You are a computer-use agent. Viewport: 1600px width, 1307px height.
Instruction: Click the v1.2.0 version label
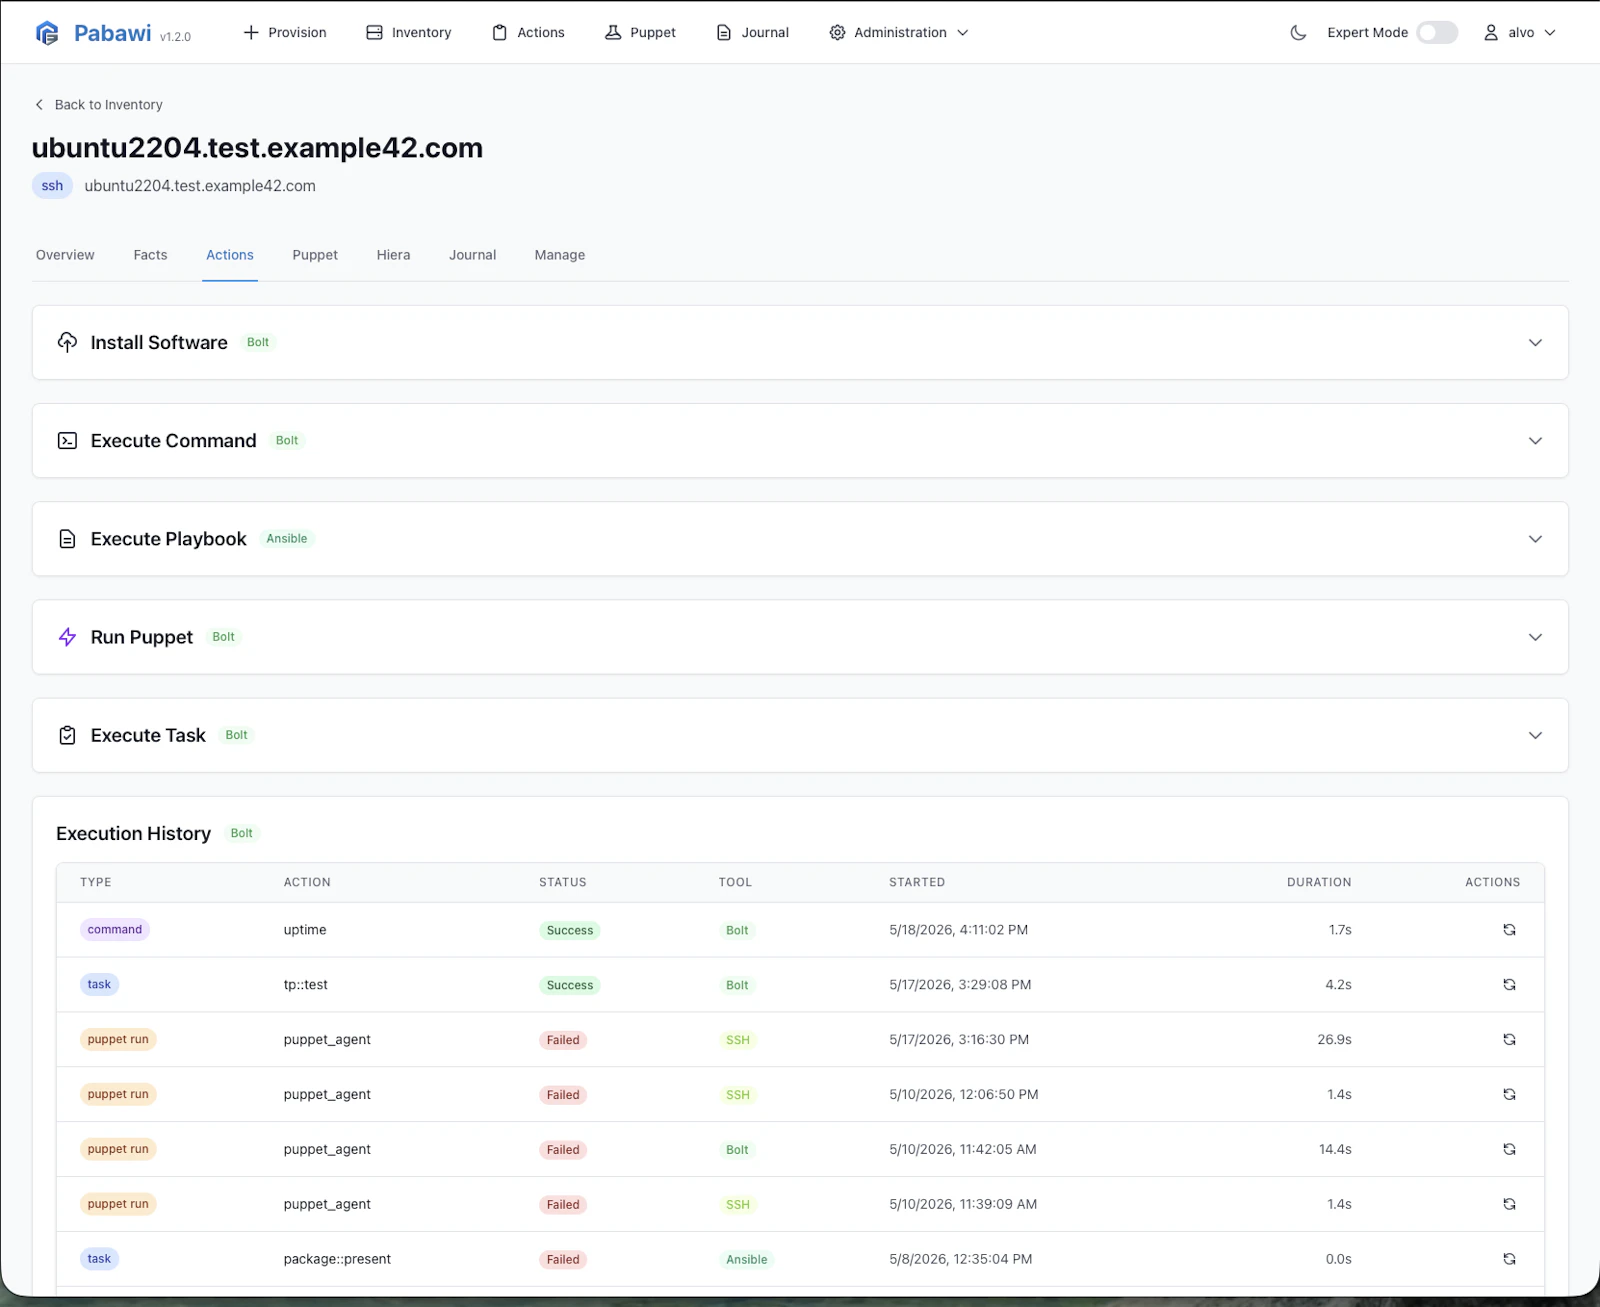[x=175, y=37]
